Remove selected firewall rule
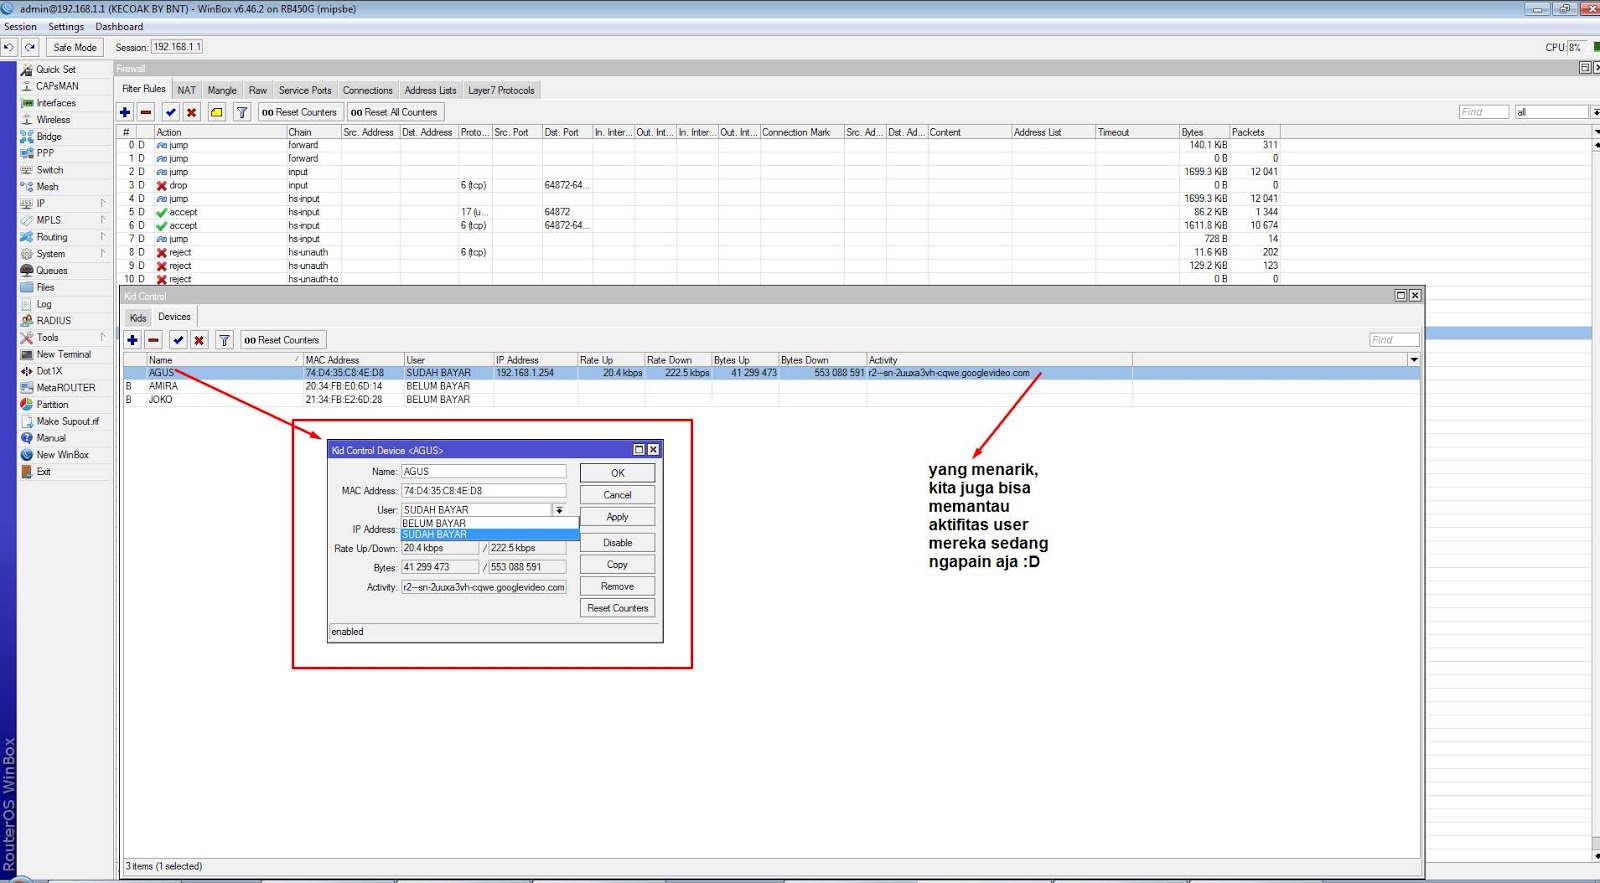1600x883 pixels. pos(146,112)
